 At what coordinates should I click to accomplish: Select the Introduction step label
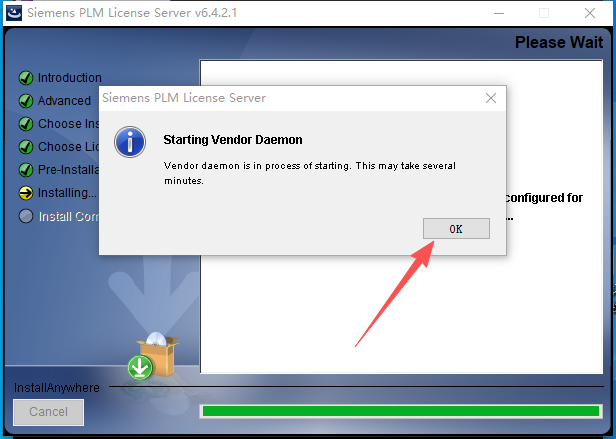tap(70, 78)
